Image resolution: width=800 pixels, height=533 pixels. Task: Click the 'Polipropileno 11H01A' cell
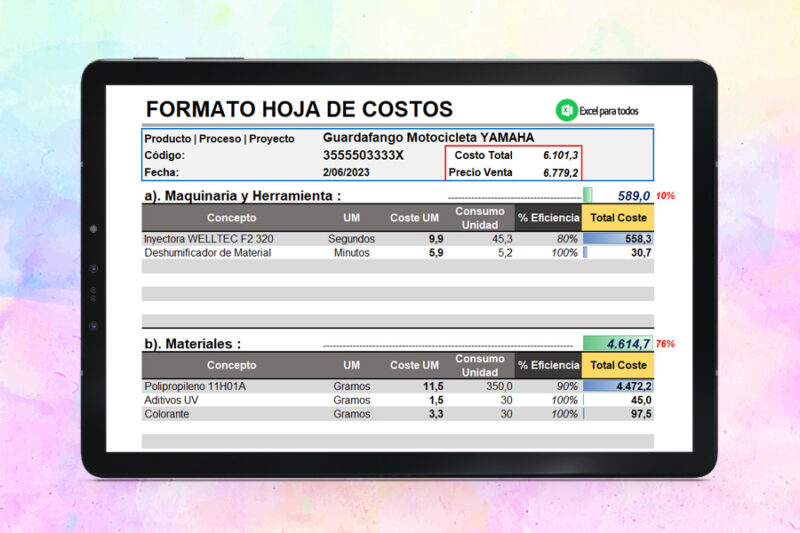pos(195,386)
